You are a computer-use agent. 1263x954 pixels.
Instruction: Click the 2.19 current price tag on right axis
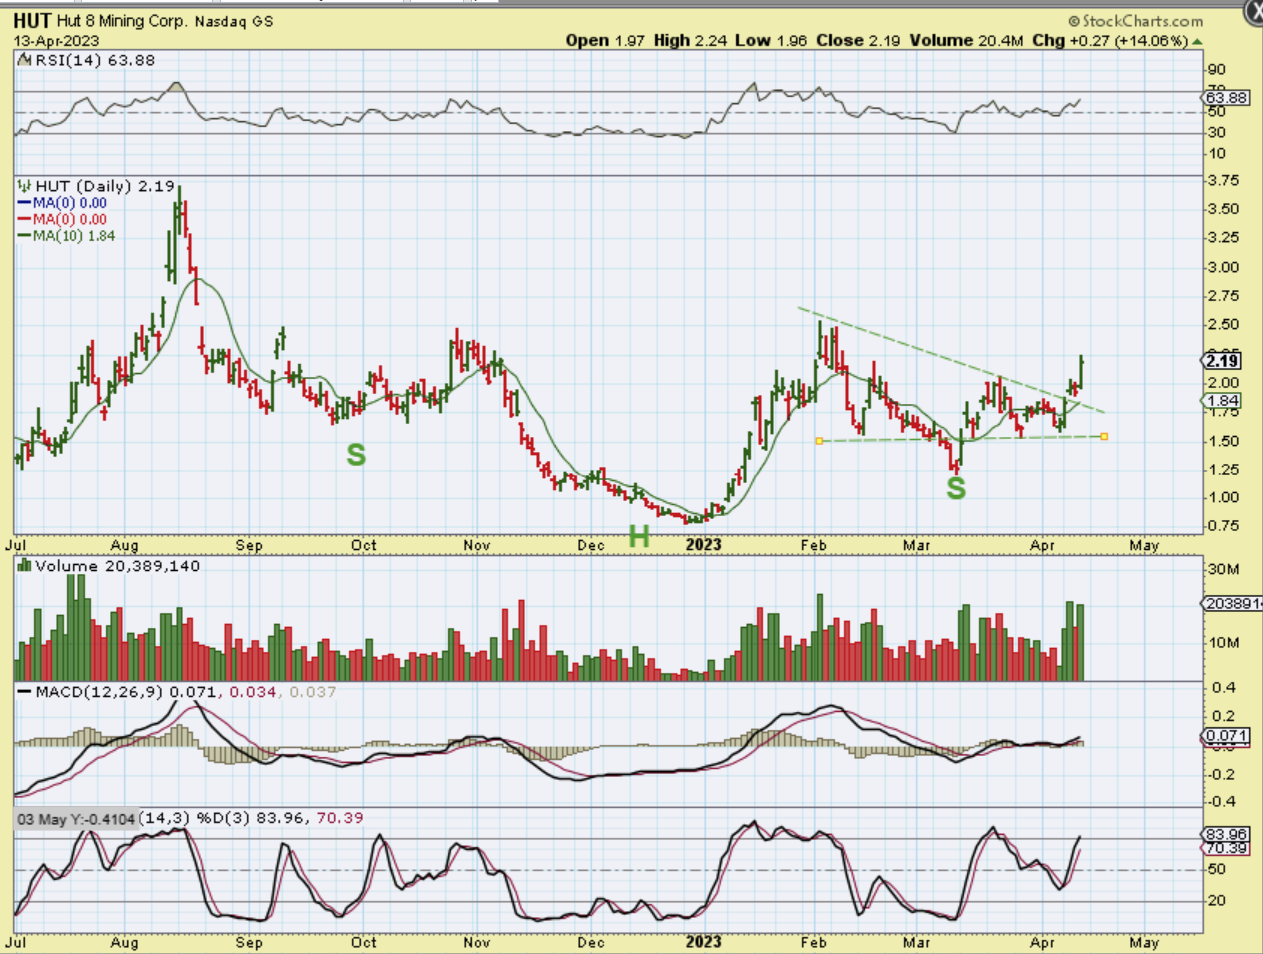(1222, 361)
